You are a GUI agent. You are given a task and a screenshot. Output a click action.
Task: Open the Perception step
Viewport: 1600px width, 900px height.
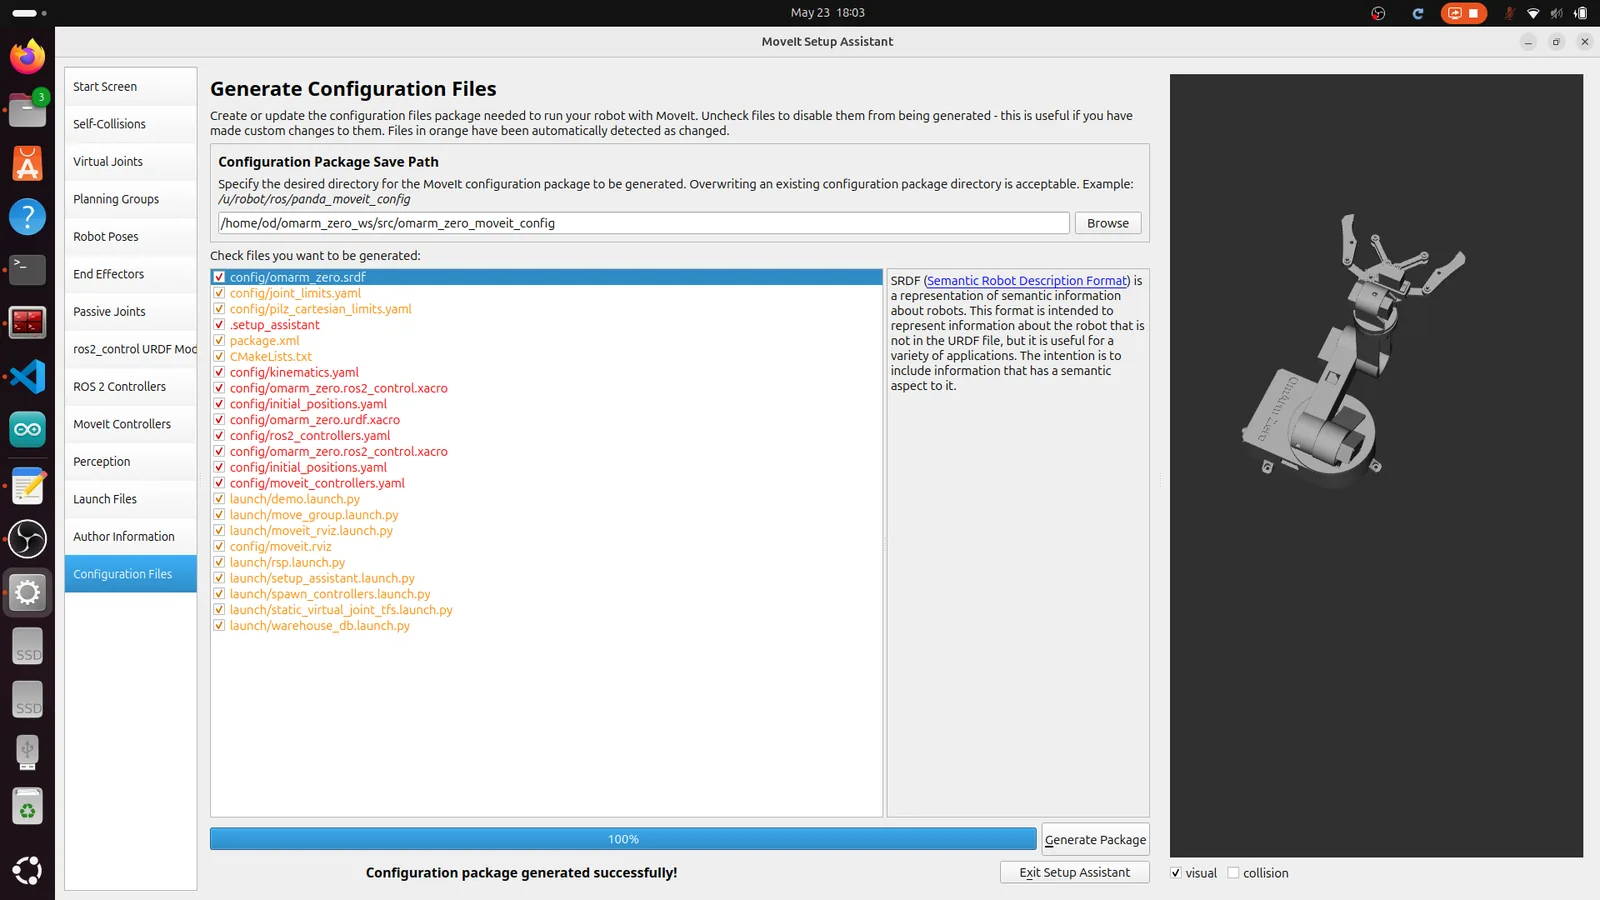coord(130,462)
